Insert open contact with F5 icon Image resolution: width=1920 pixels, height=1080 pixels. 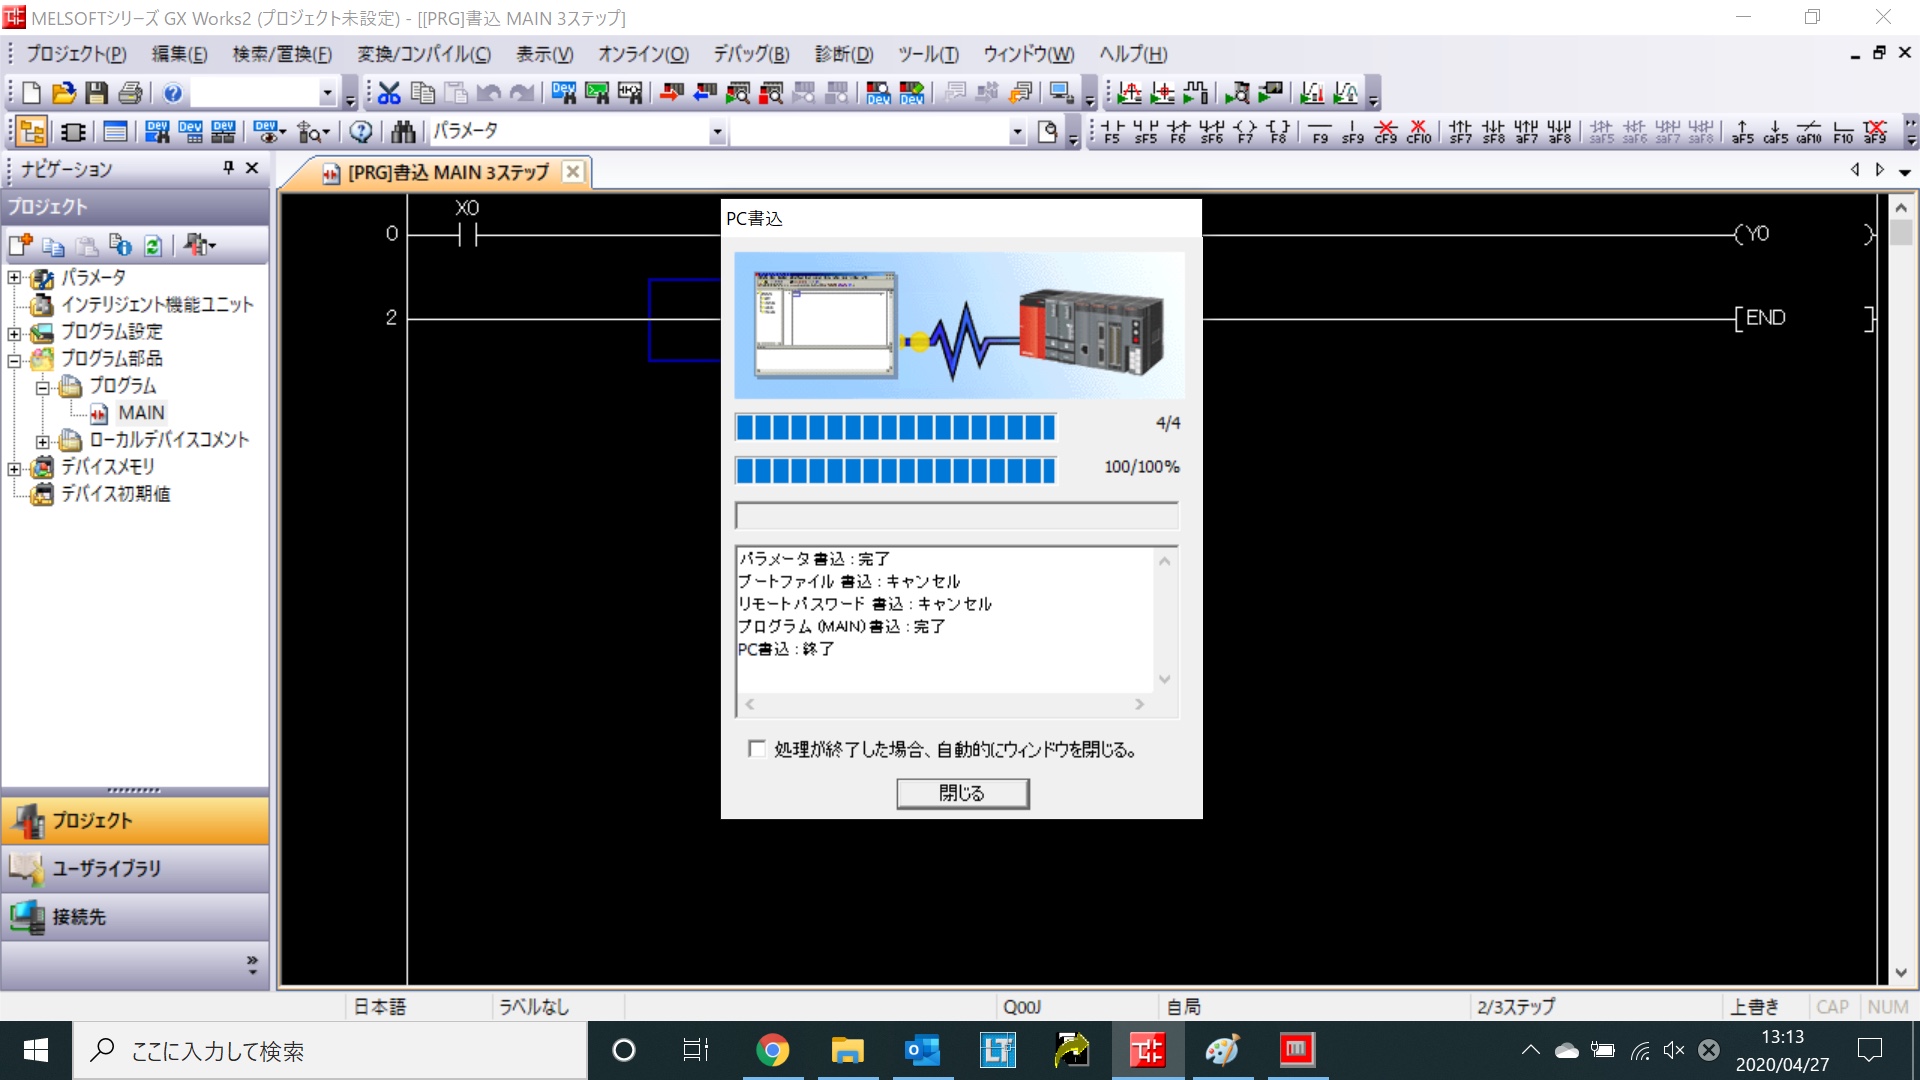pos(1113,131)
